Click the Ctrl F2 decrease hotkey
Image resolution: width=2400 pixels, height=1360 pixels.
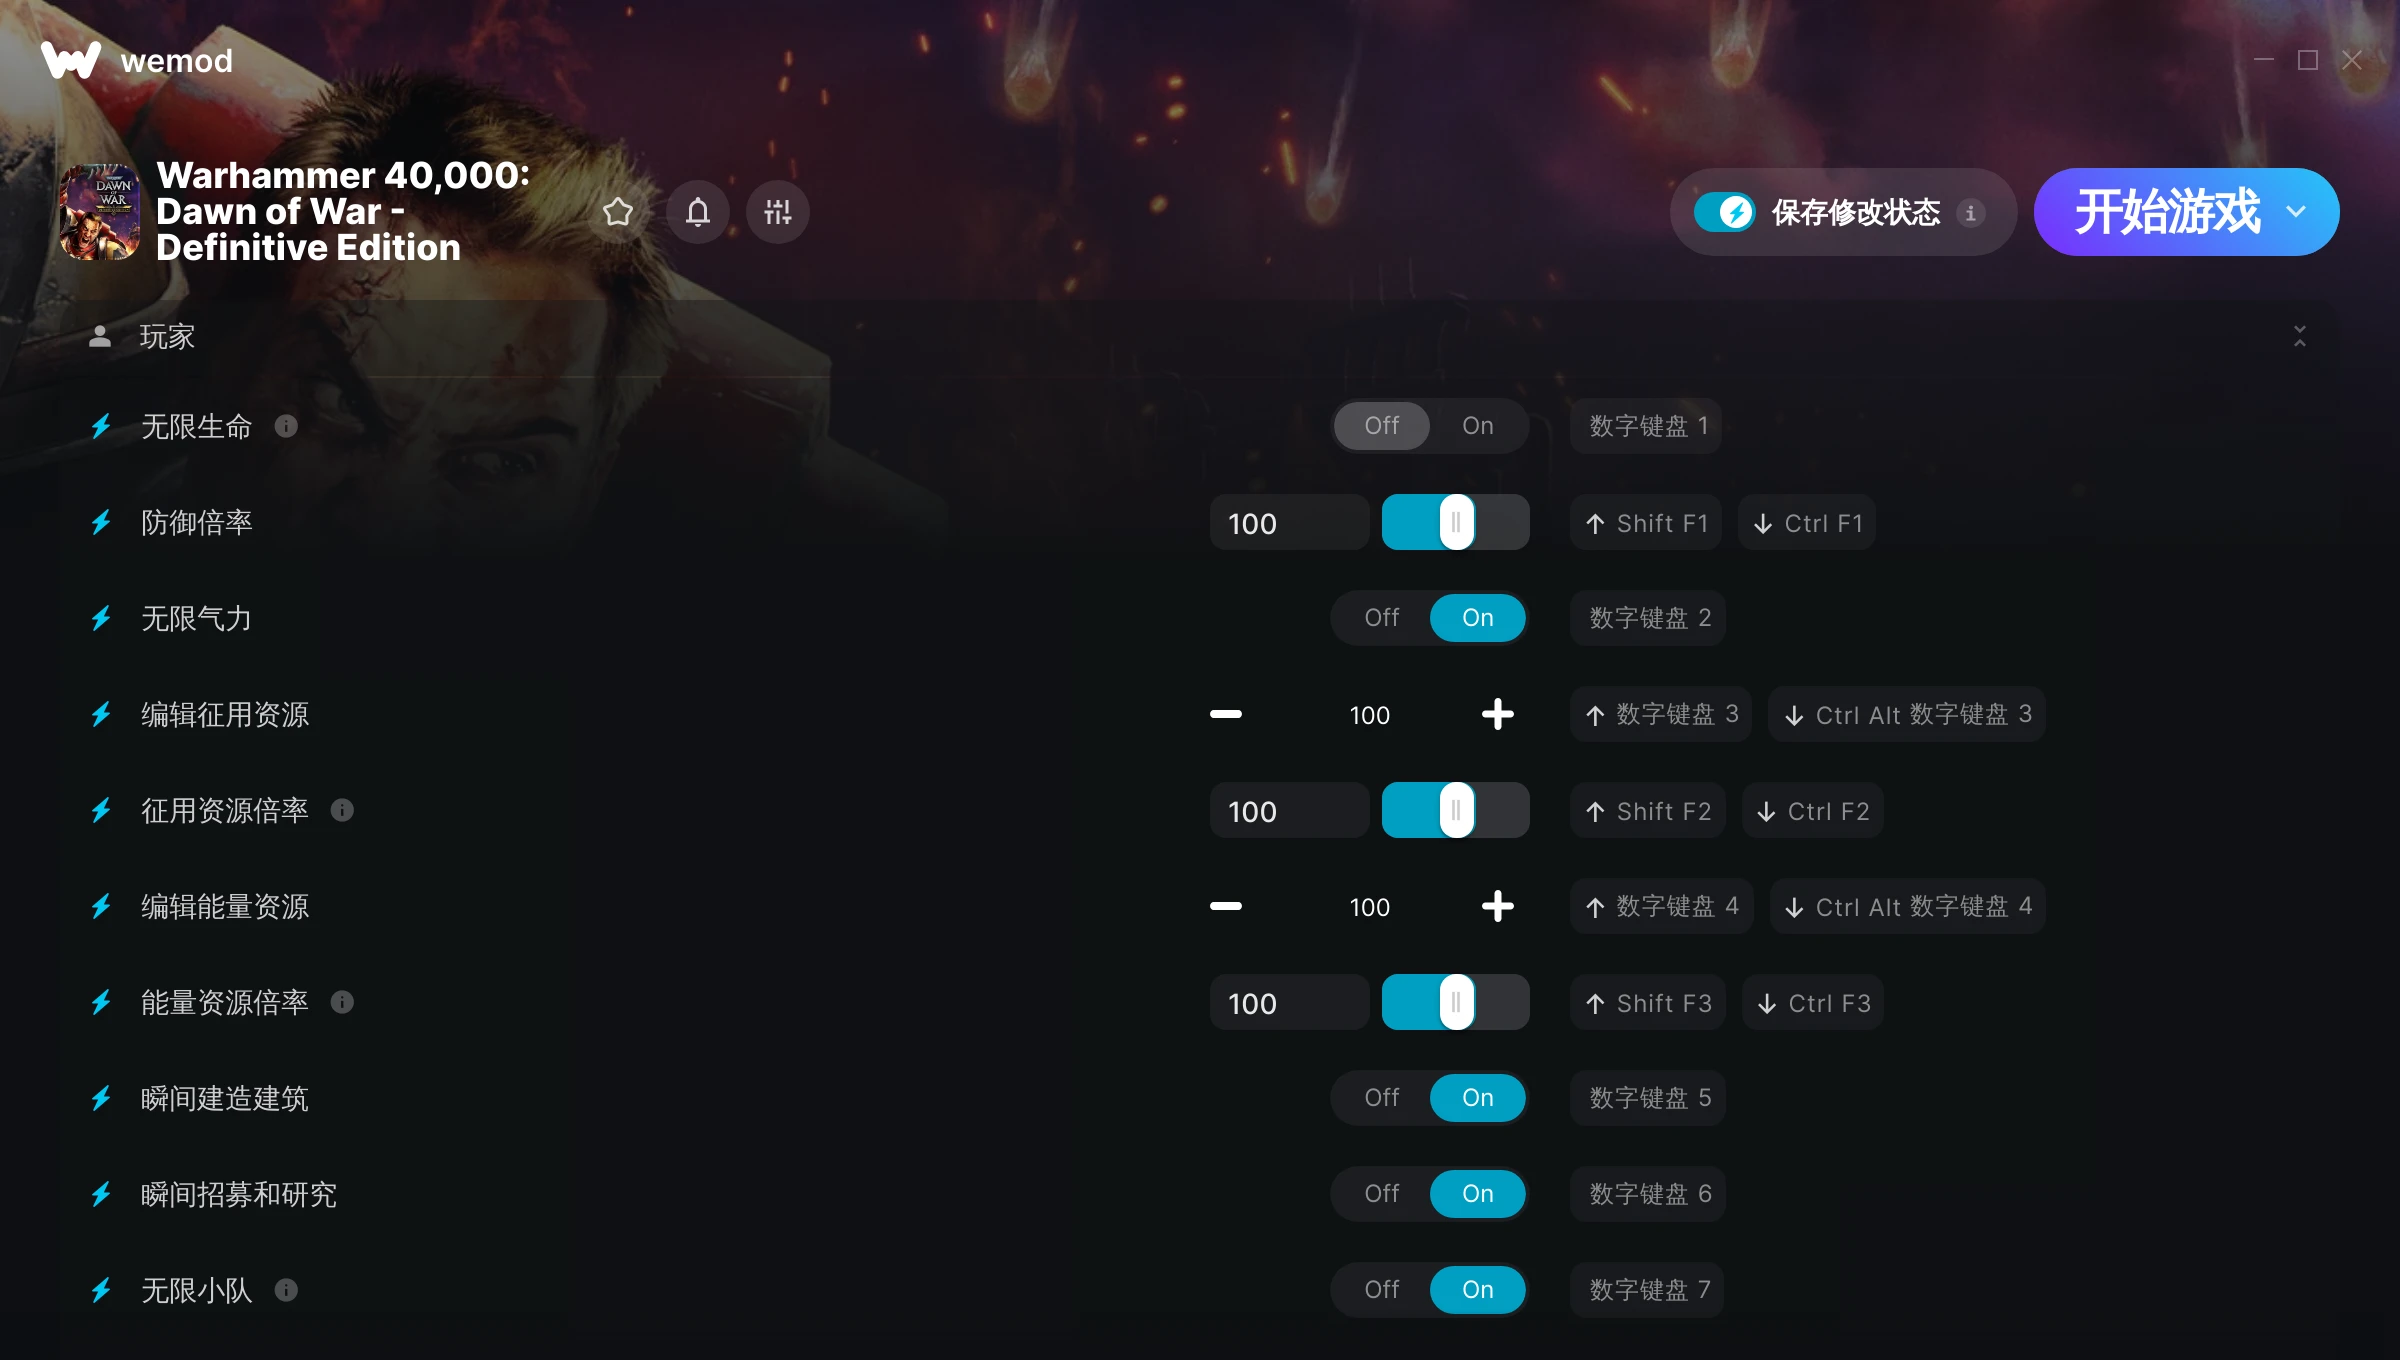click(1813, 811)
